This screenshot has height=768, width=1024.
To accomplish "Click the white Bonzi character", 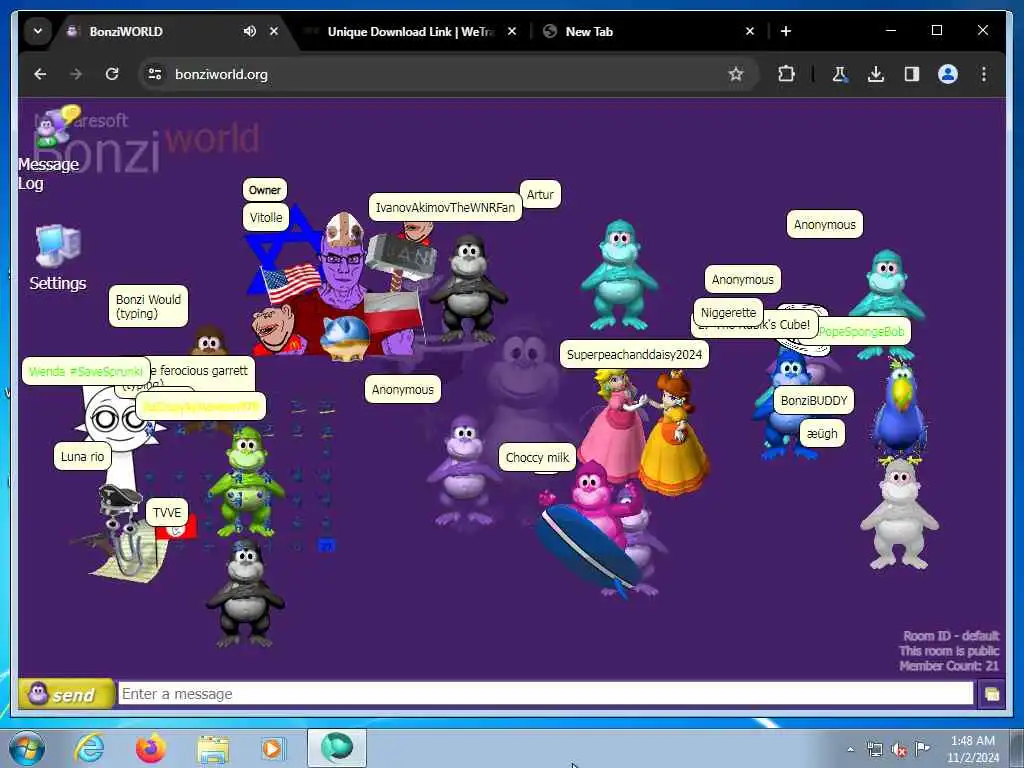I will point(900,514).
